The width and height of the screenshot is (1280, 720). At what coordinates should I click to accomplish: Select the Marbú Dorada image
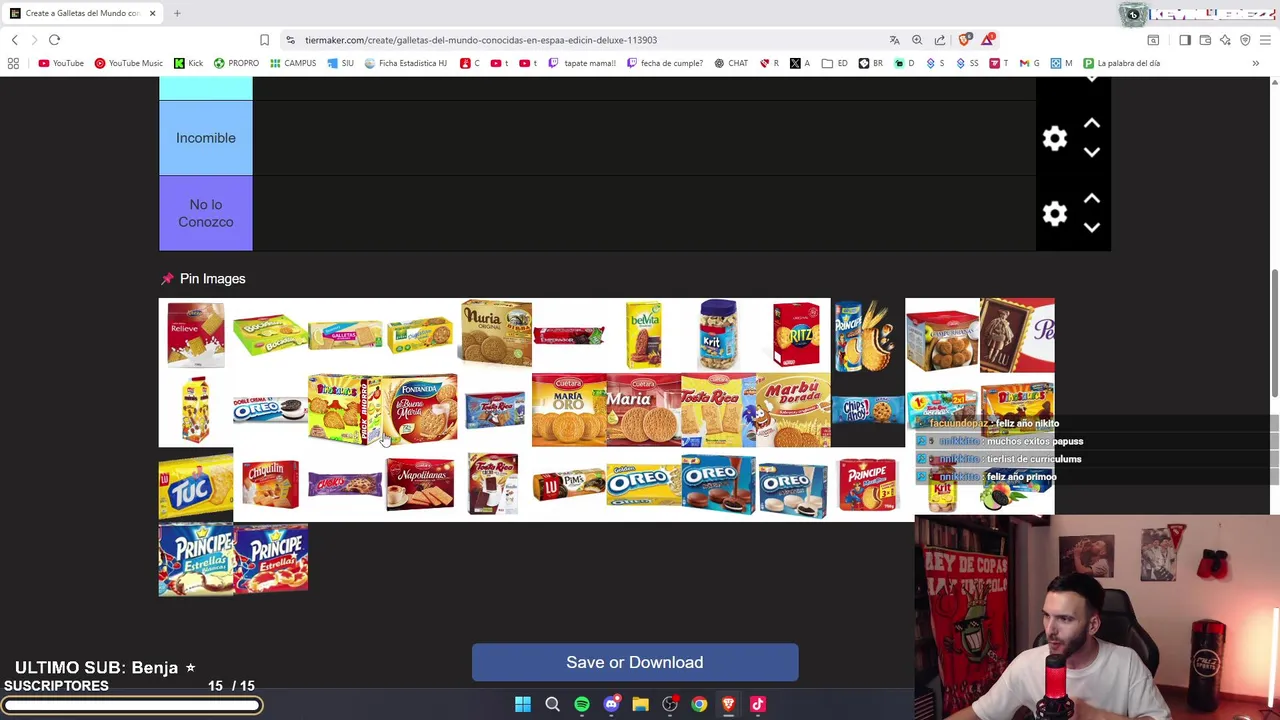[793, 410]
